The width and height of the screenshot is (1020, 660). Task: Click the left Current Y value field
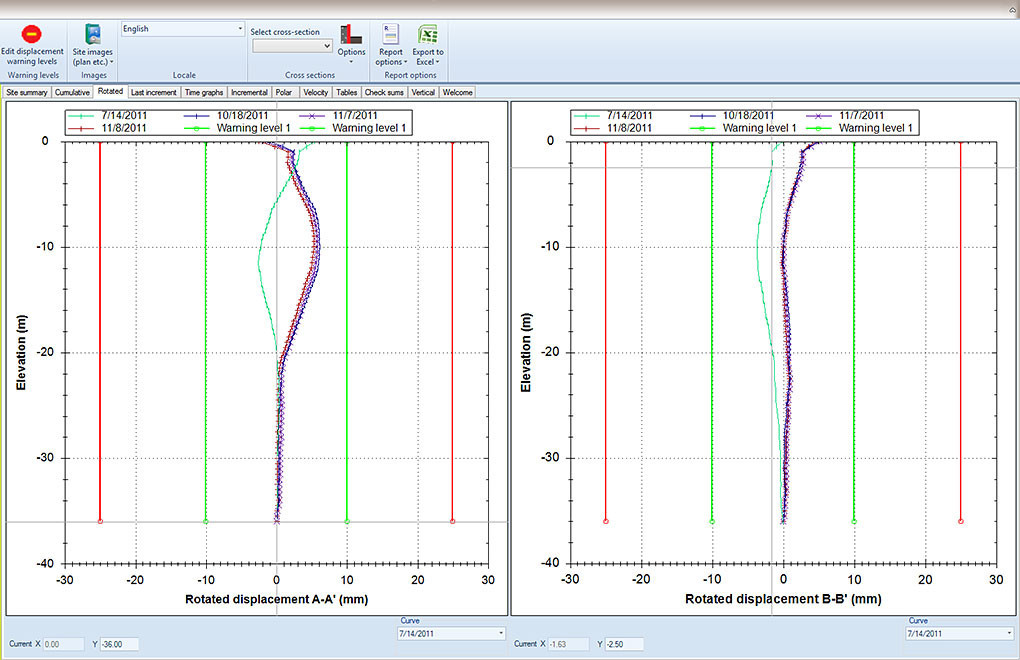pyautogui.click(x=119, y=644)
